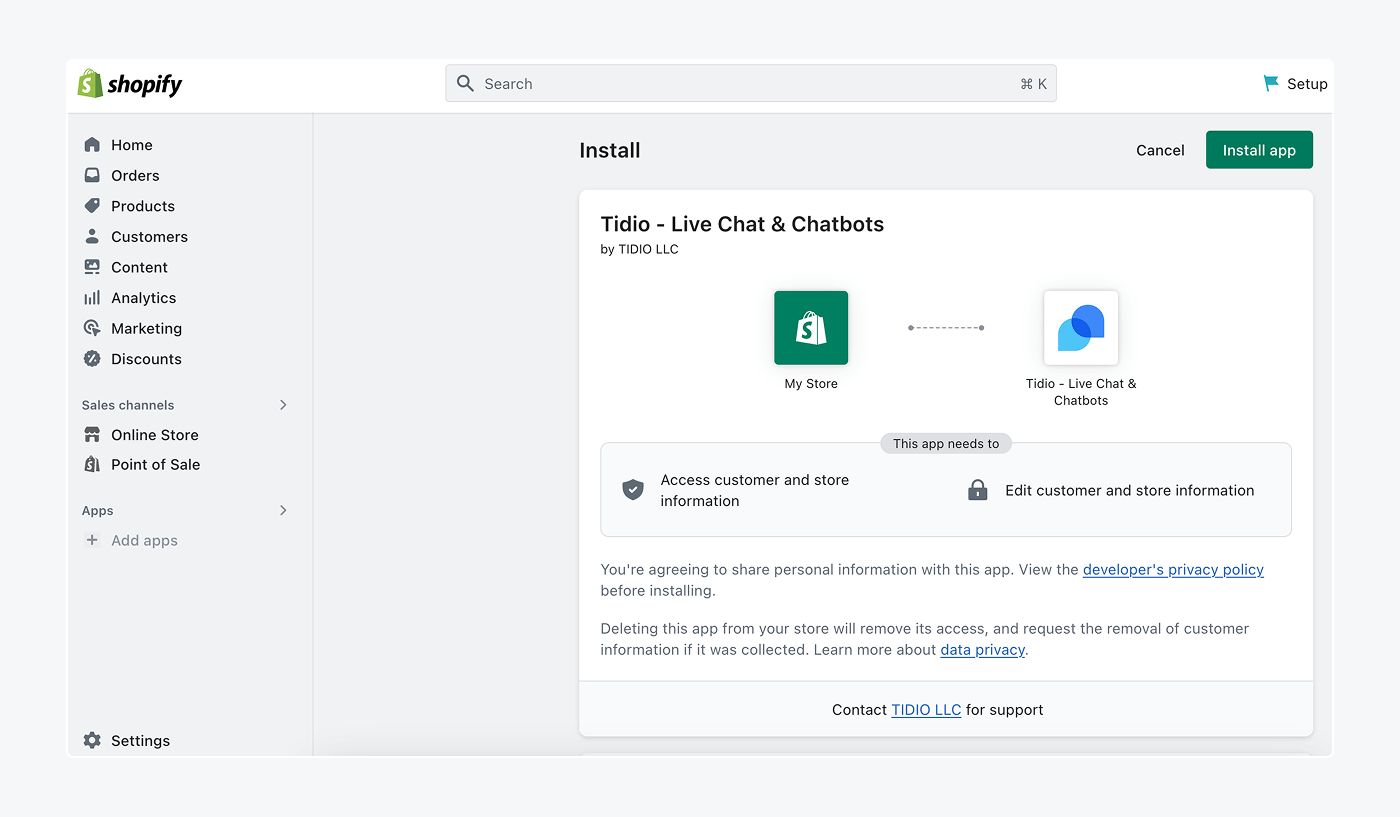Click the Apps section label
This screenshot has height=817, width=1400.
tap(98, 511)
